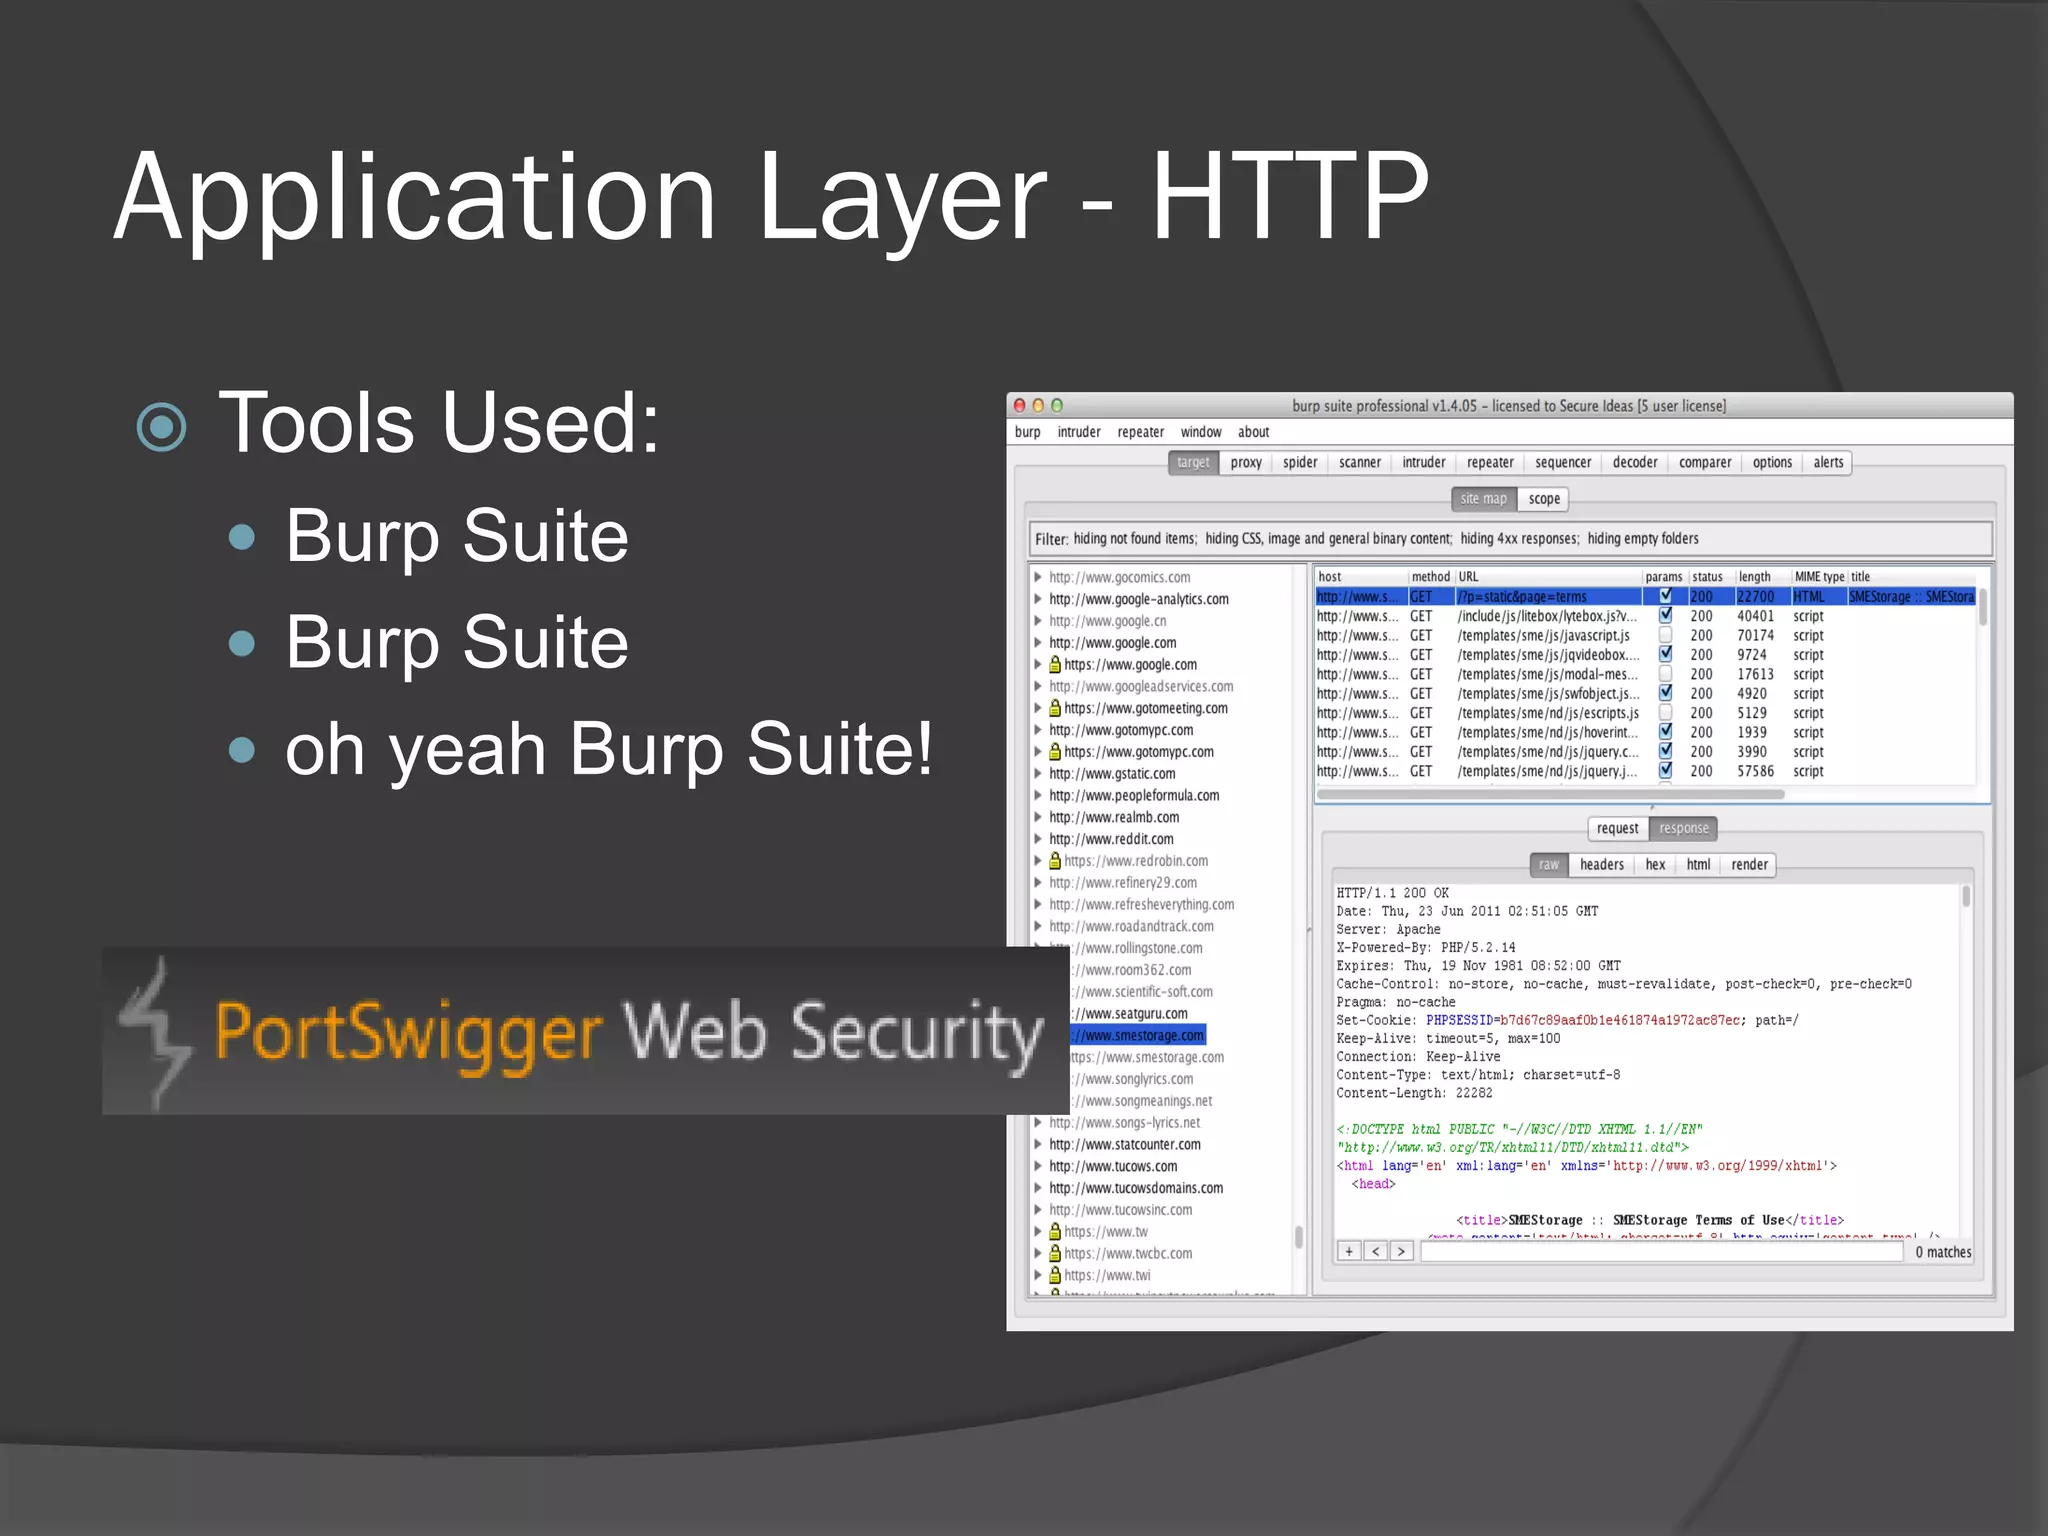
Task: Click the previous match arrow button
Action: (x=1375, y=1251)
